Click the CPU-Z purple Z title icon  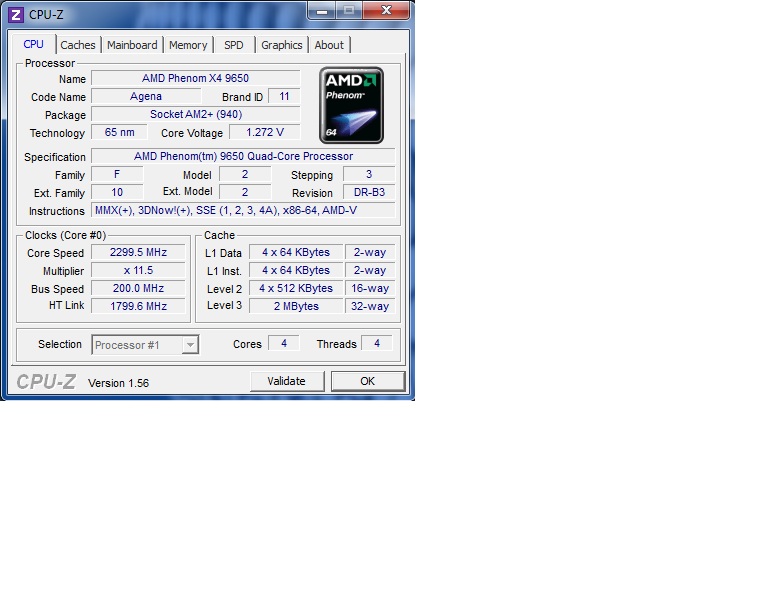pyautogui.click(x=16, y=15)
